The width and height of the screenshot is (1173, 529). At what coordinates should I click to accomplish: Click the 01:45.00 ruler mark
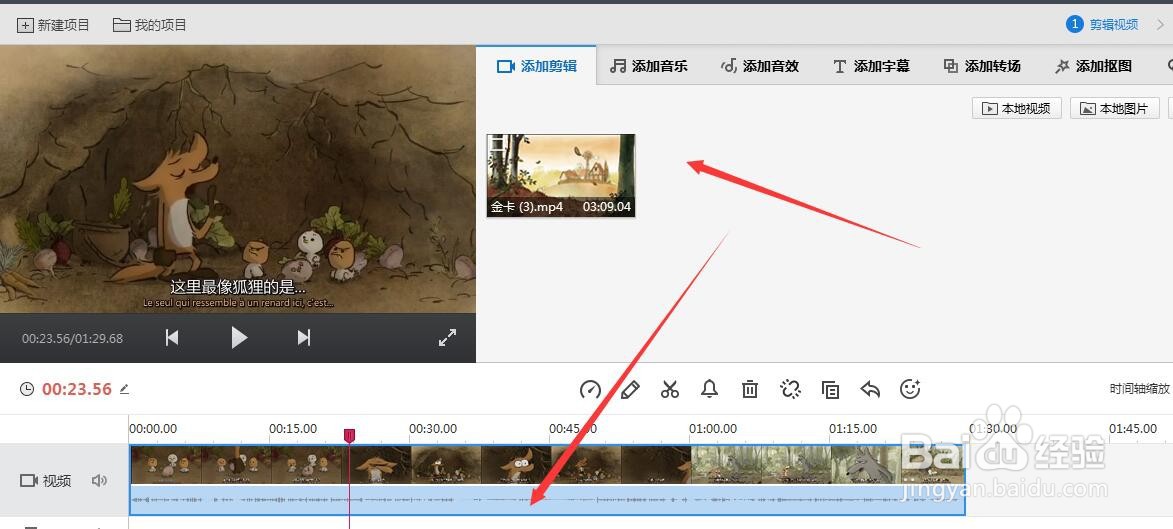coord(1133,429)
